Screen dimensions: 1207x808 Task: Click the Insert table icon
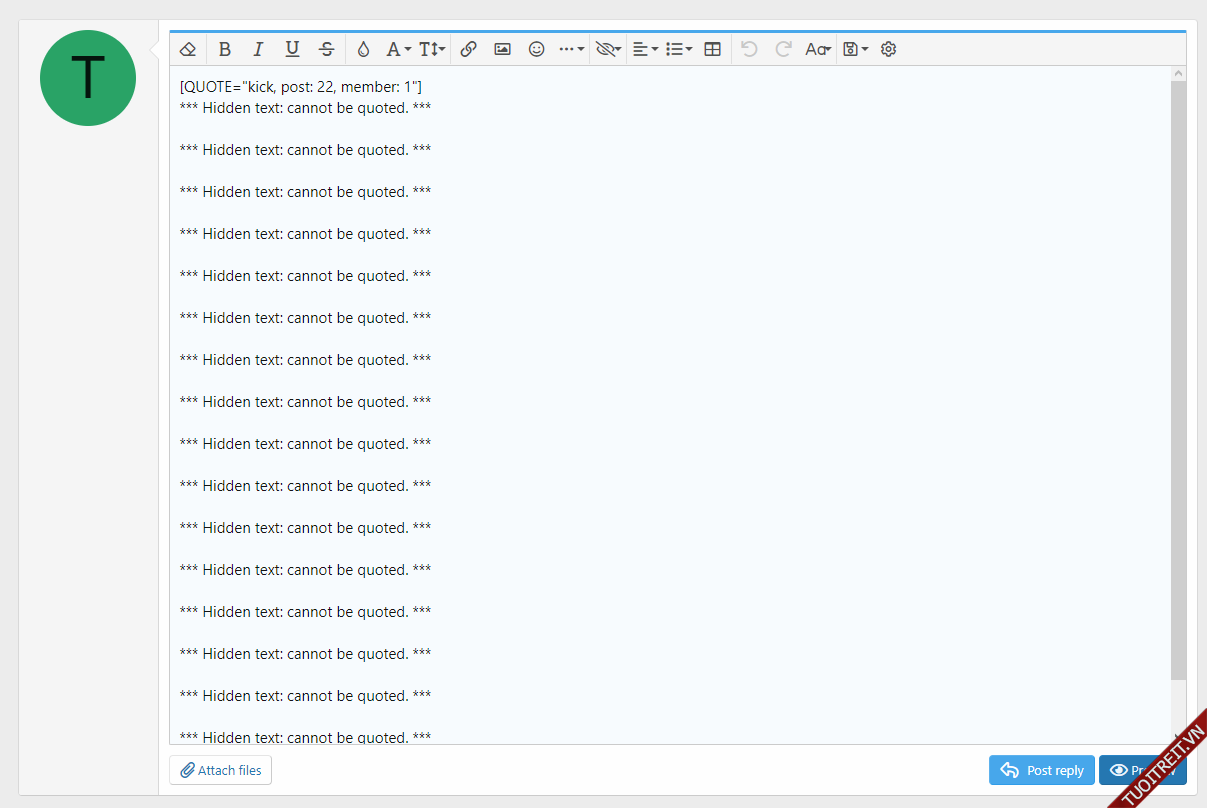713,49
